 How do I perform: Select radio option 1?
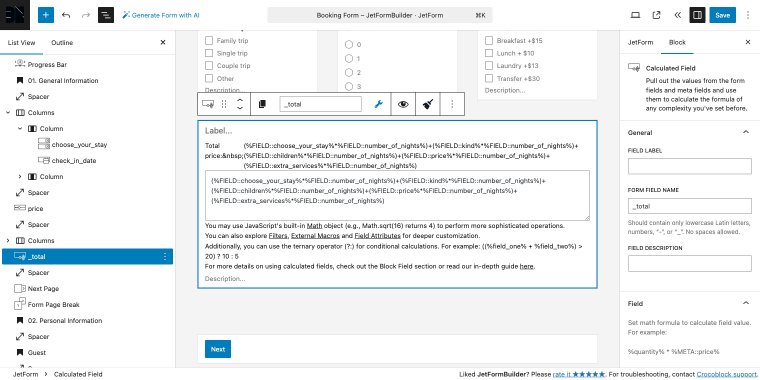click(x=349, y=59)
